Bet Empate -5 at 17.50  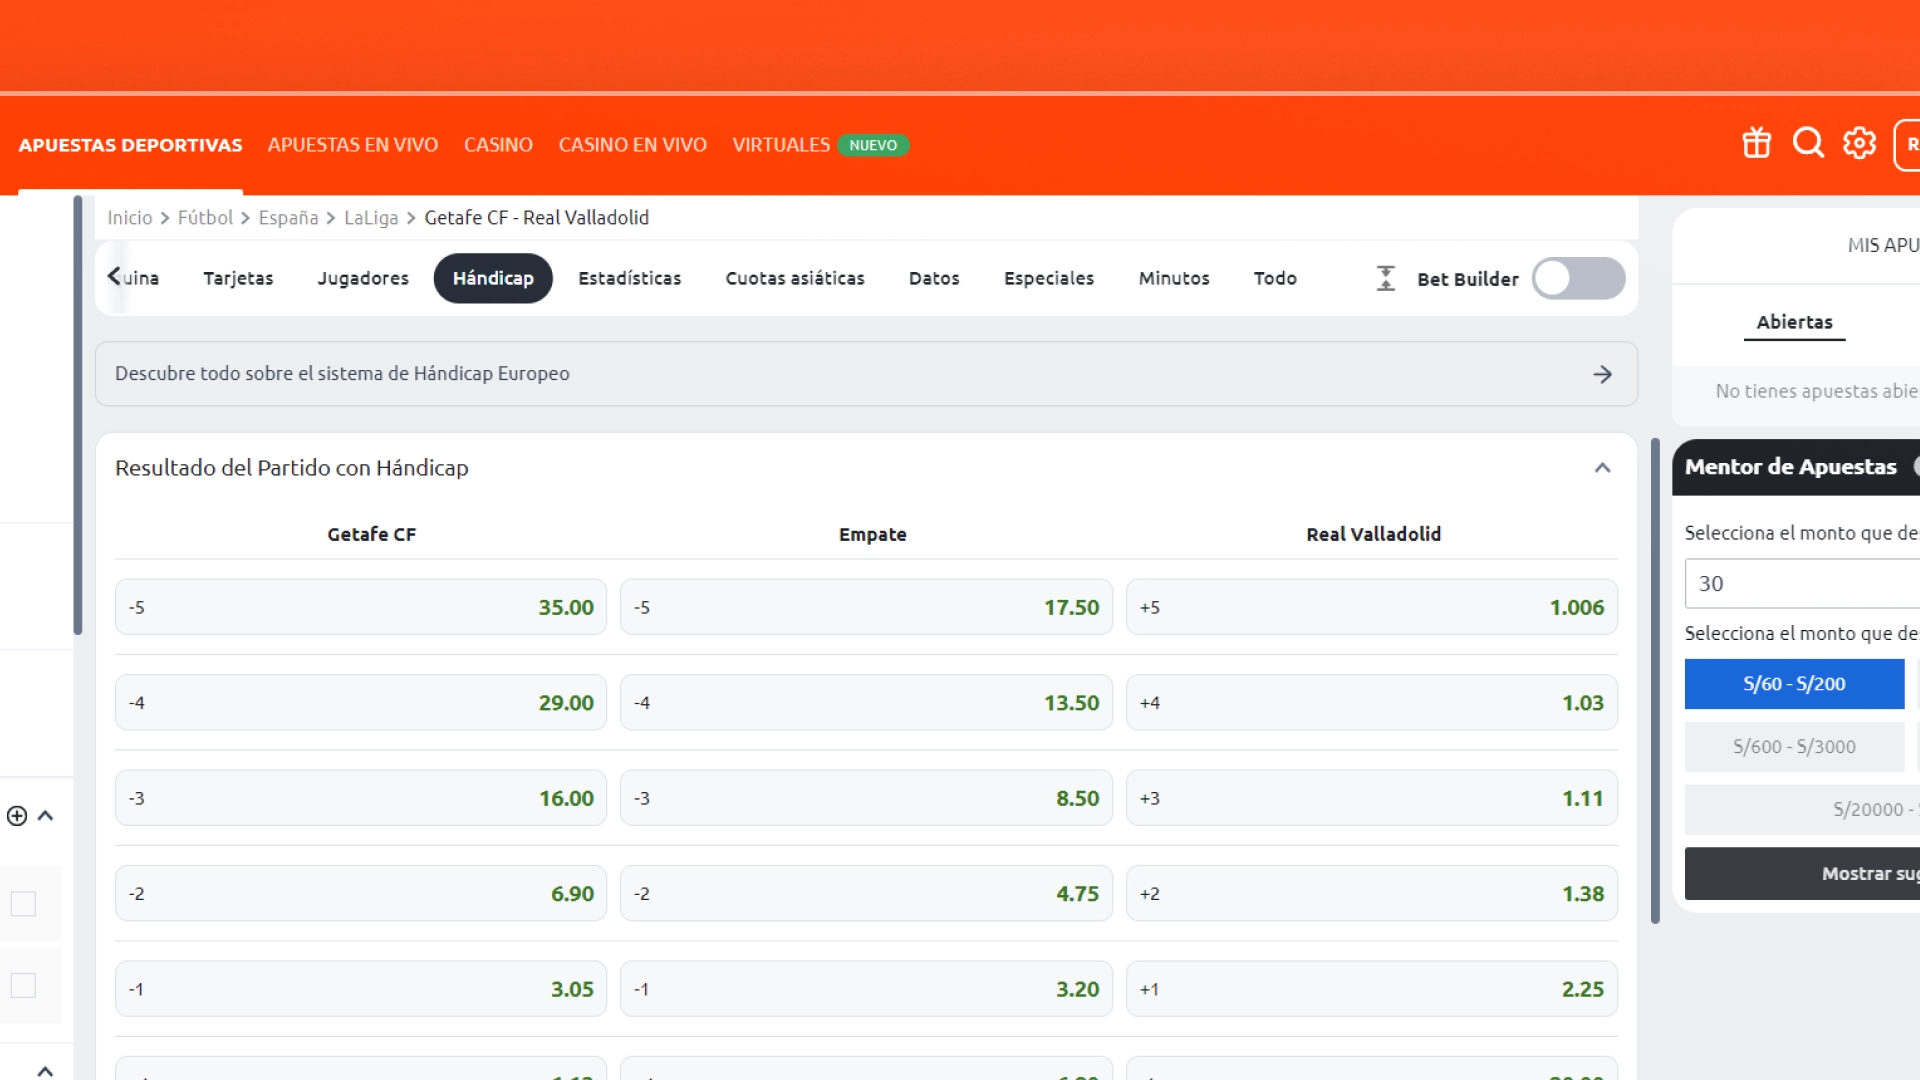[x=866, y=607]
